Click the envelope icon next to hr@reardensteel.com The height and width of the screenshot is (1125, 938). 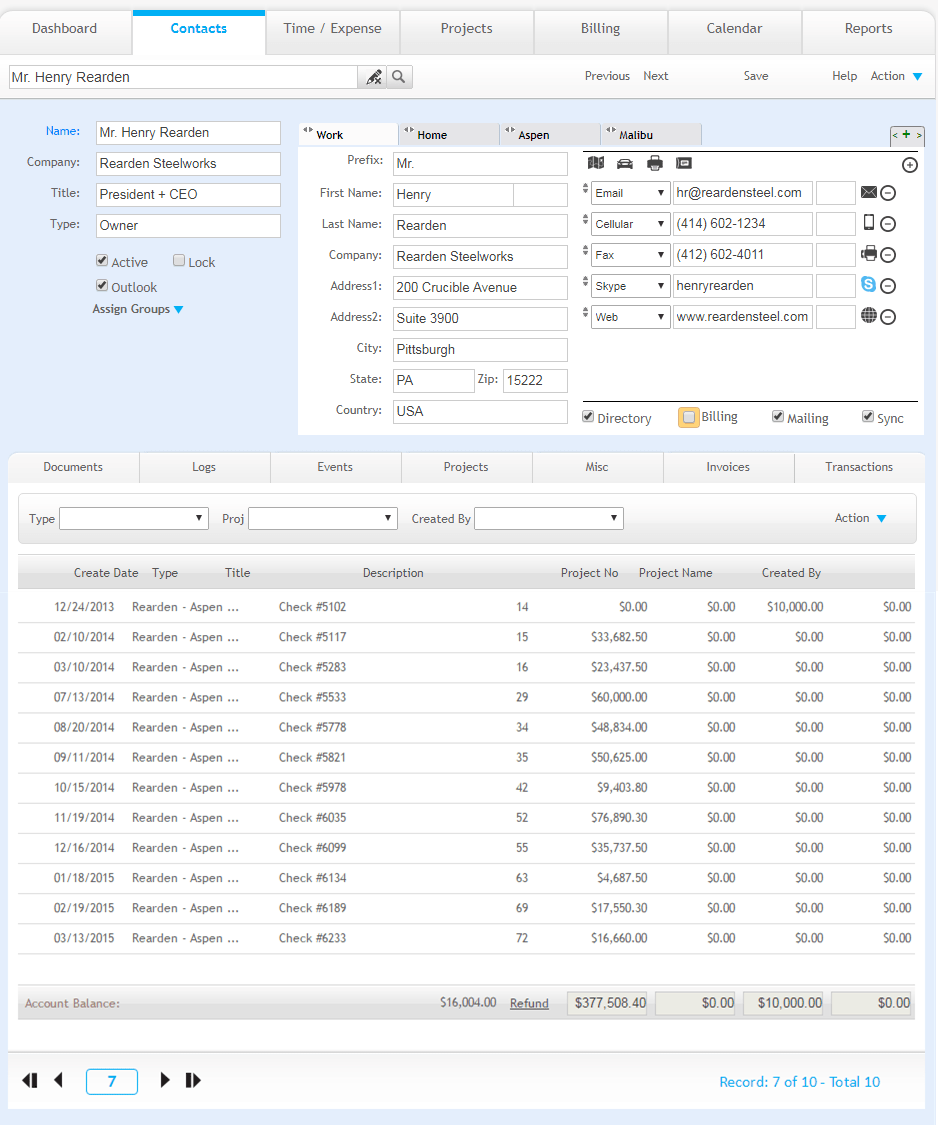pyautogui.click(x=868, y=192)
